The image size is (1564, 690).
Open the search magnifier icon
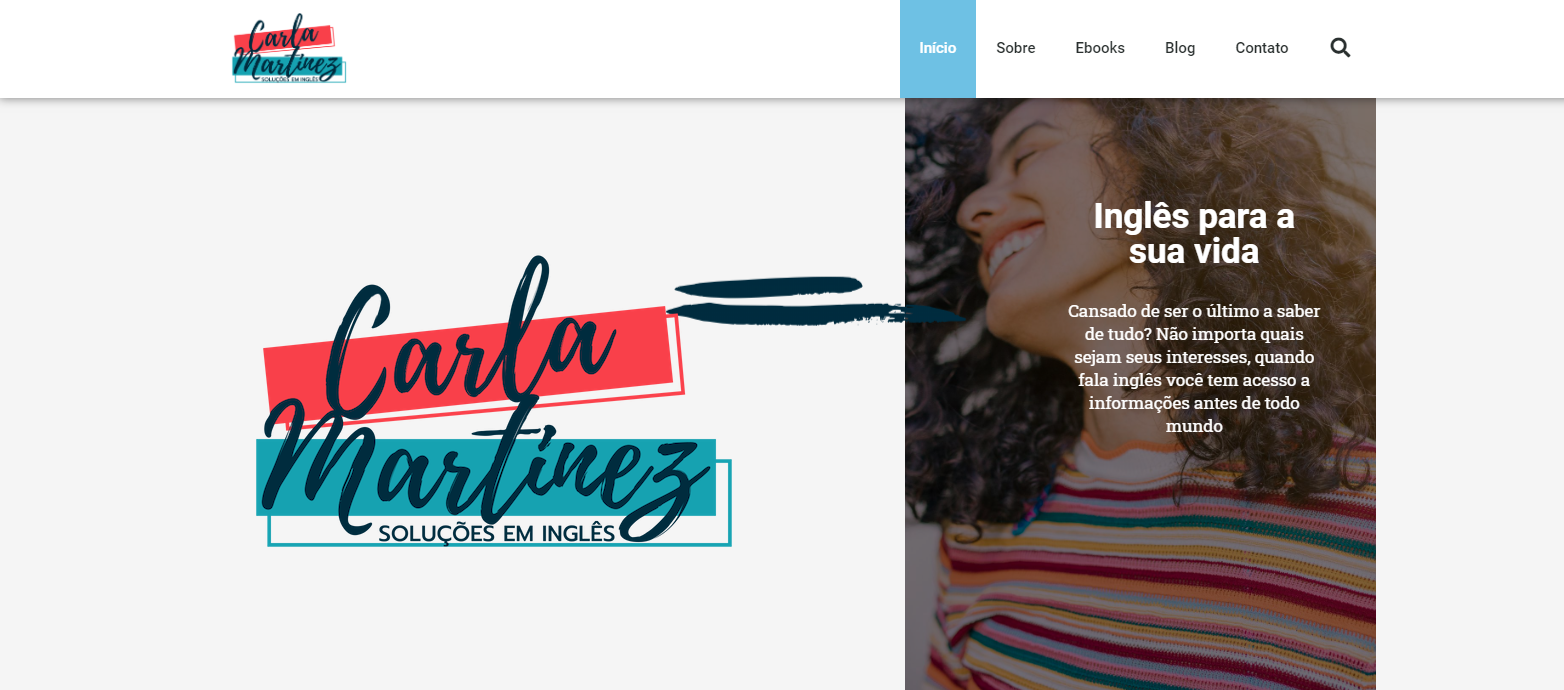click(x=1340, y=47)
